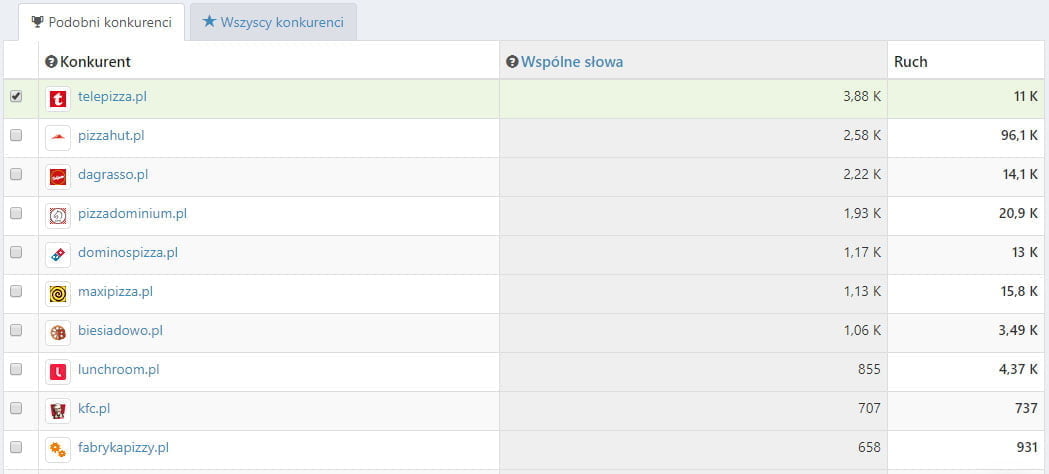Sort by Wspólne słowa column header
Screen dimensions: 1049x474
click(x=571, y=62)
